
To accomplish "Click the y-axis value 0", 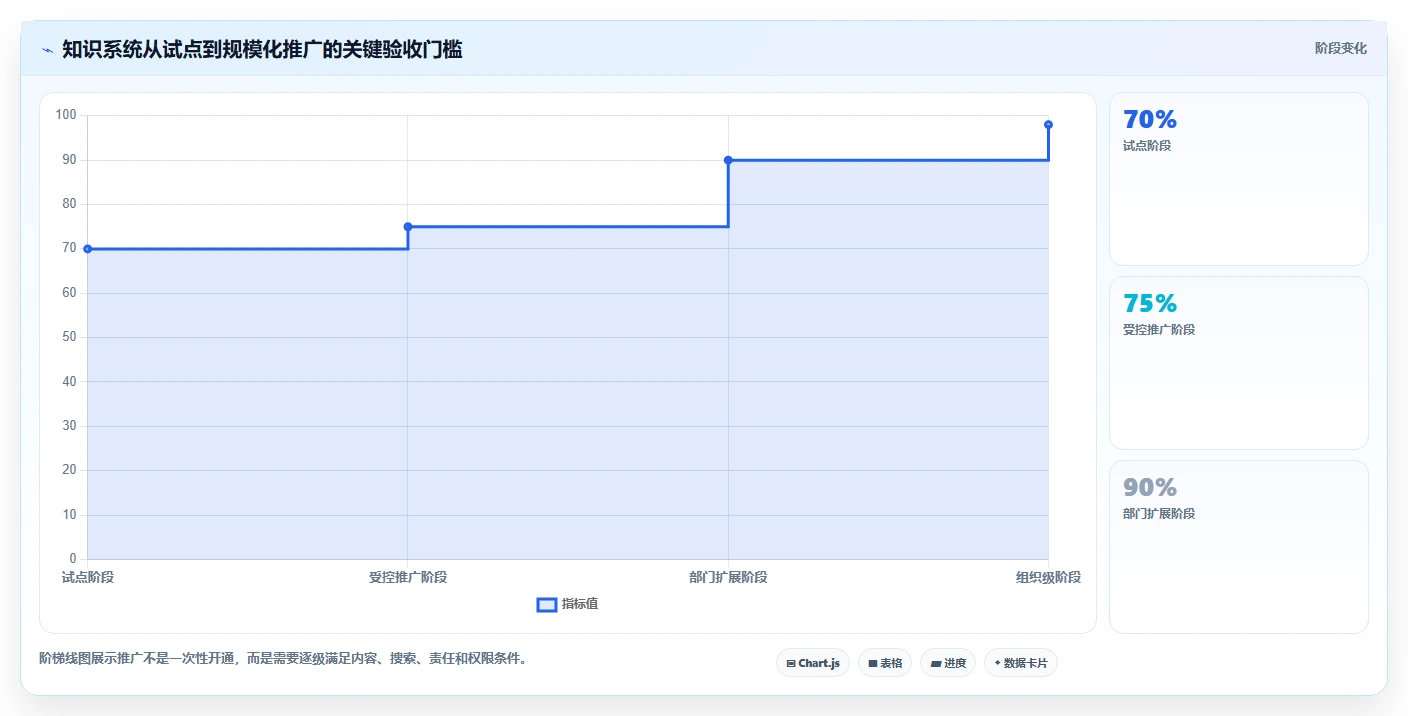I will [73, 558].
